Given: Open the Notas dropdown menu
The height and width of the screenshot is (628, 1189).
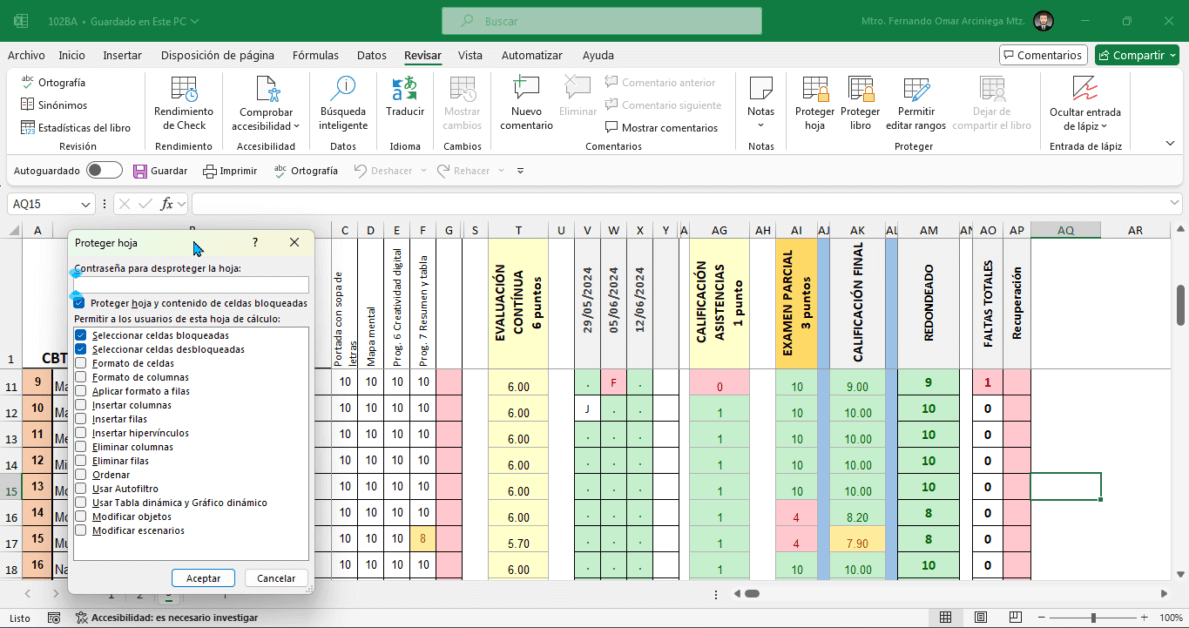Looking at the screenshot, I should (x=760, y=125).
